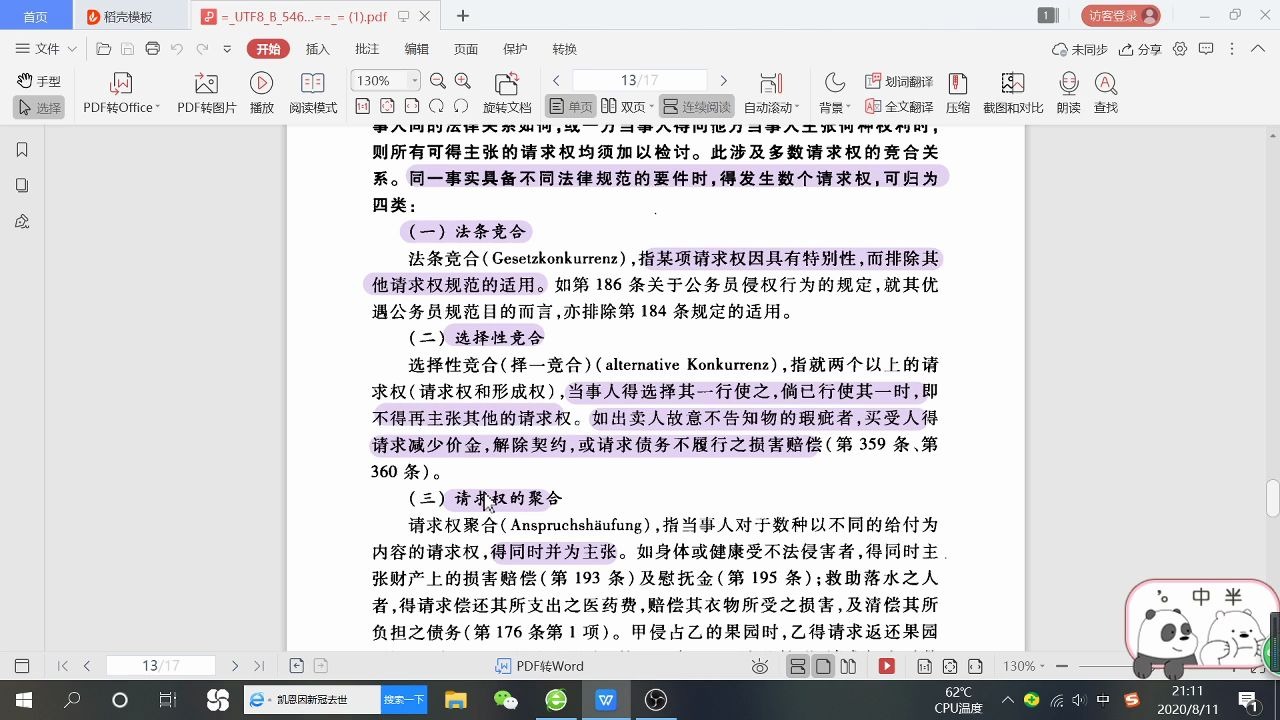The height and width of the screenshot is (720, 1280).
Task: Toggle 划词翻译 word translation
Action: tap(899, 81)
